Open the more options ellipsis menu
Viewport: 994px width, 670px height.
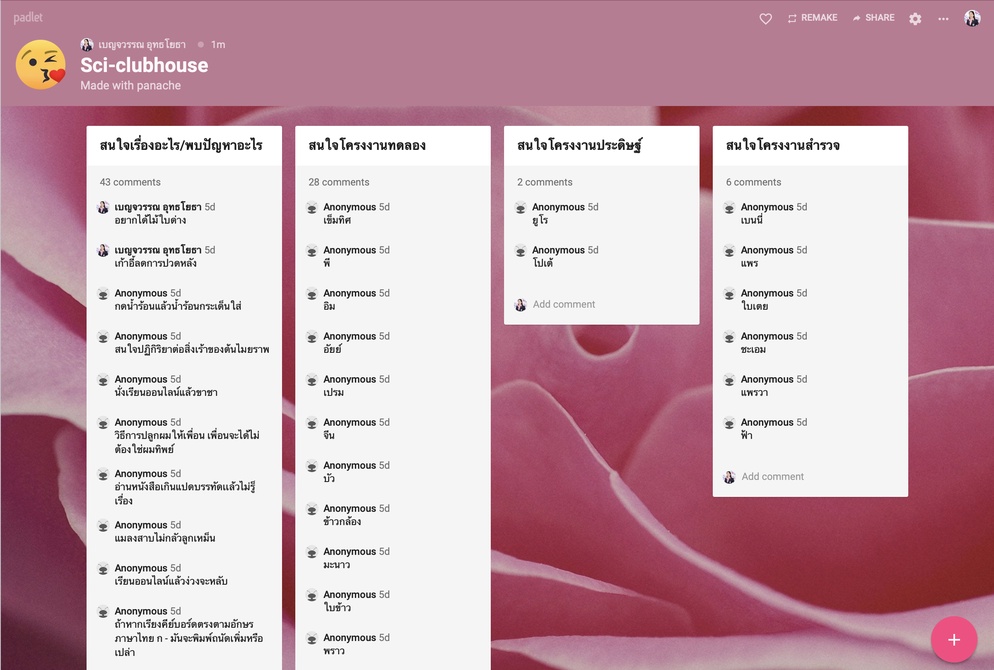pyautogui.click(x=943, y=18)
